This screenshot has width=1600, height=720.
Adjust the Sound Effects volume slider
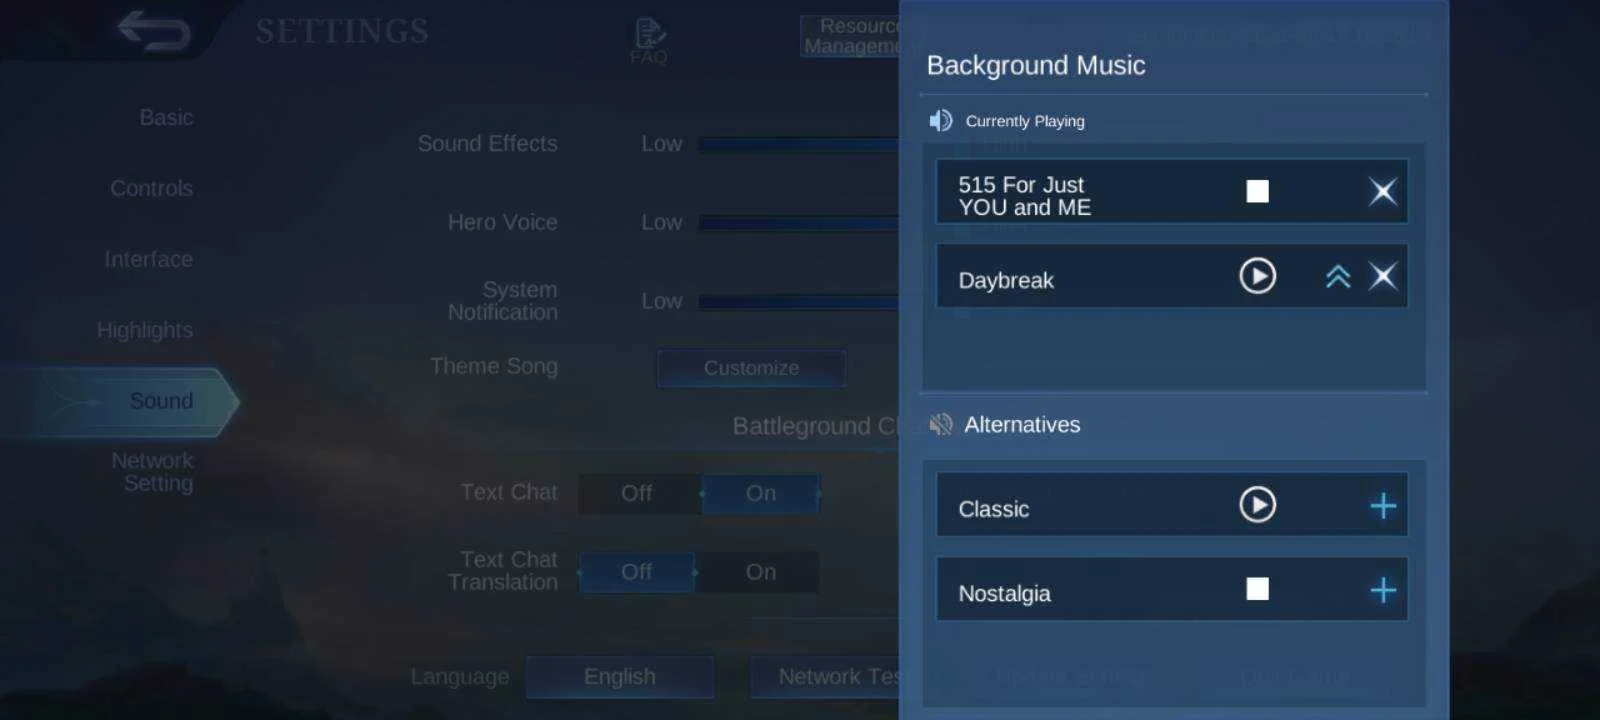click(798, 145)
